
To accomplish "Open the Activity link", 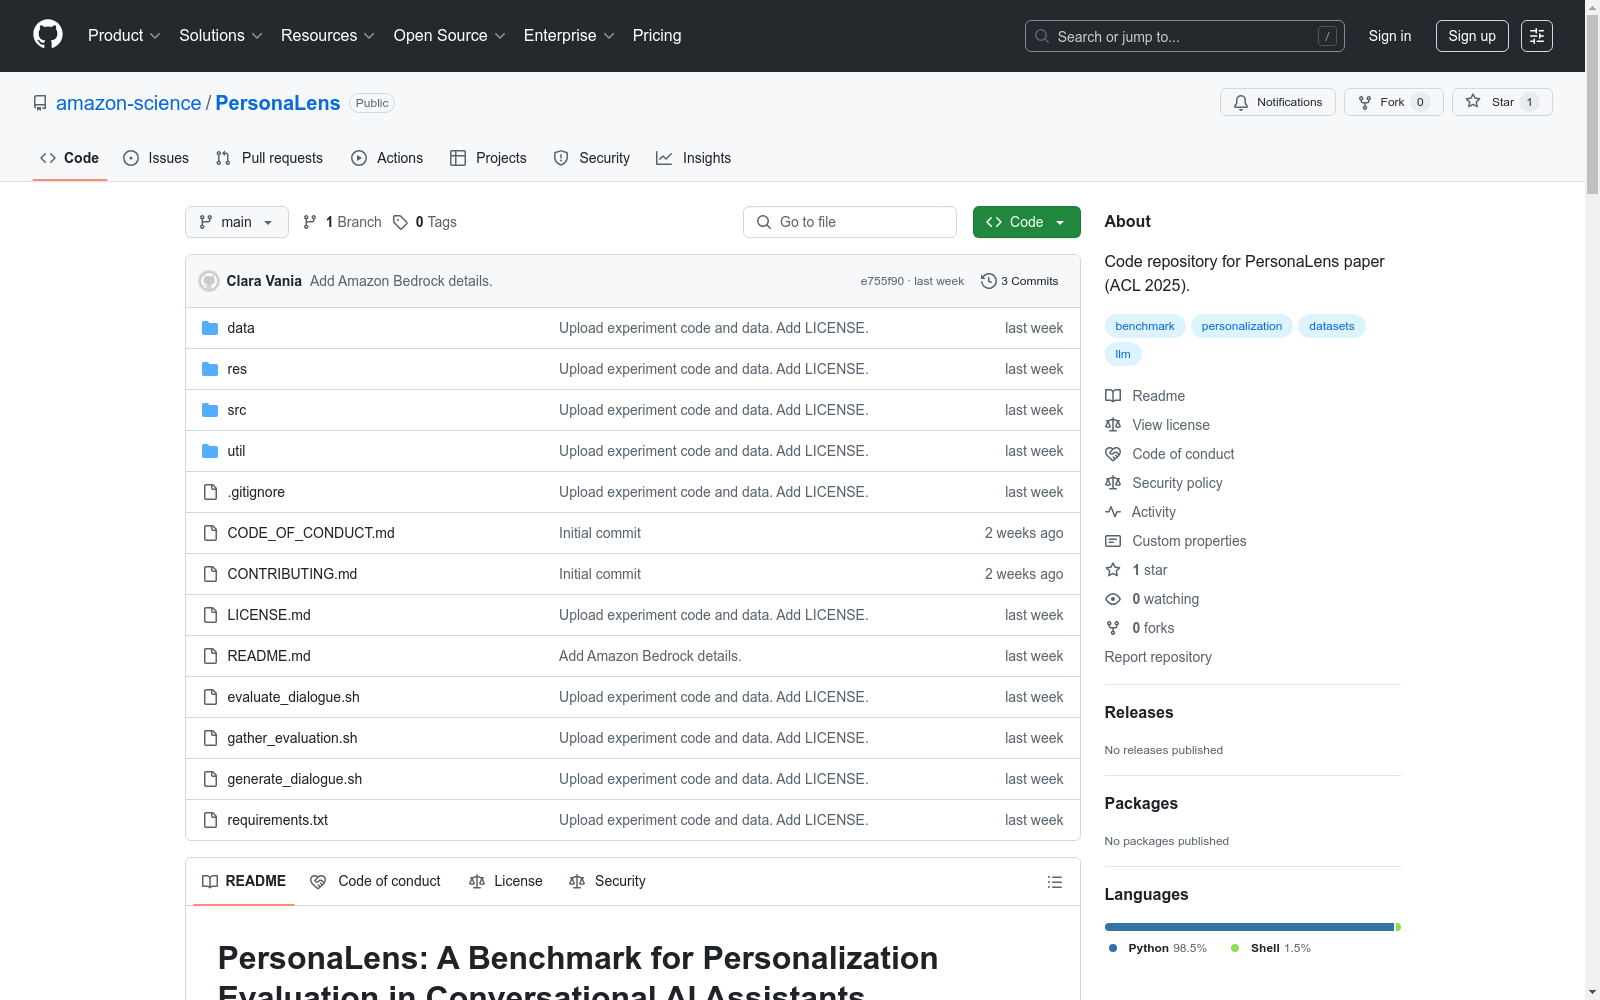I will pyautogui.click(x=1141, y=512).
